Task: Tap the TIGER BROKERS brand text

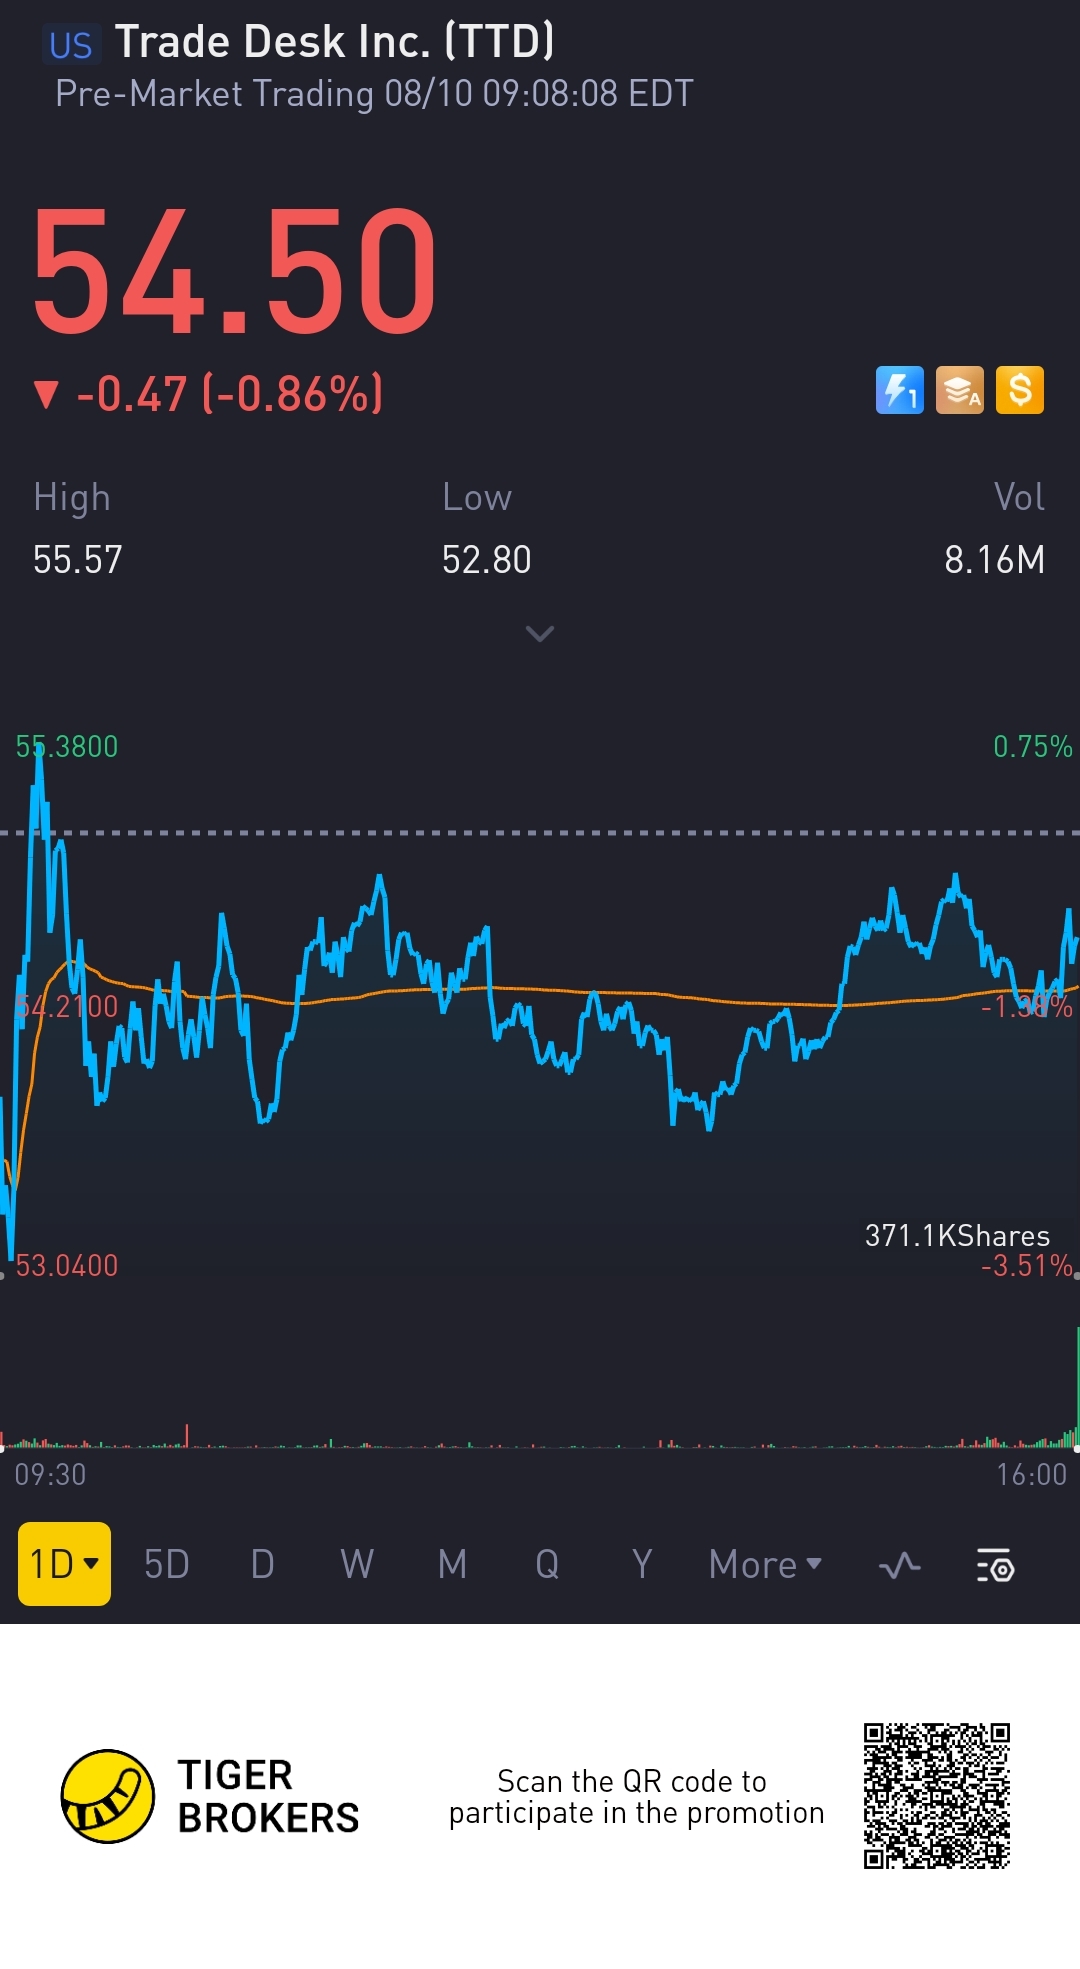Action: pos(268,1797)
